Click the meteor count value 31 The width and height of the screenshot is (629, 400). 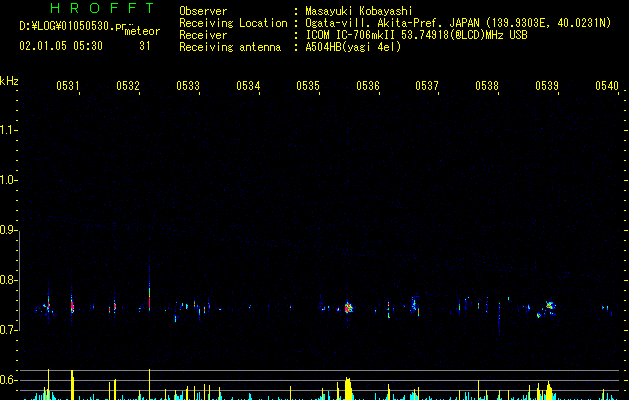click(145, 46)
